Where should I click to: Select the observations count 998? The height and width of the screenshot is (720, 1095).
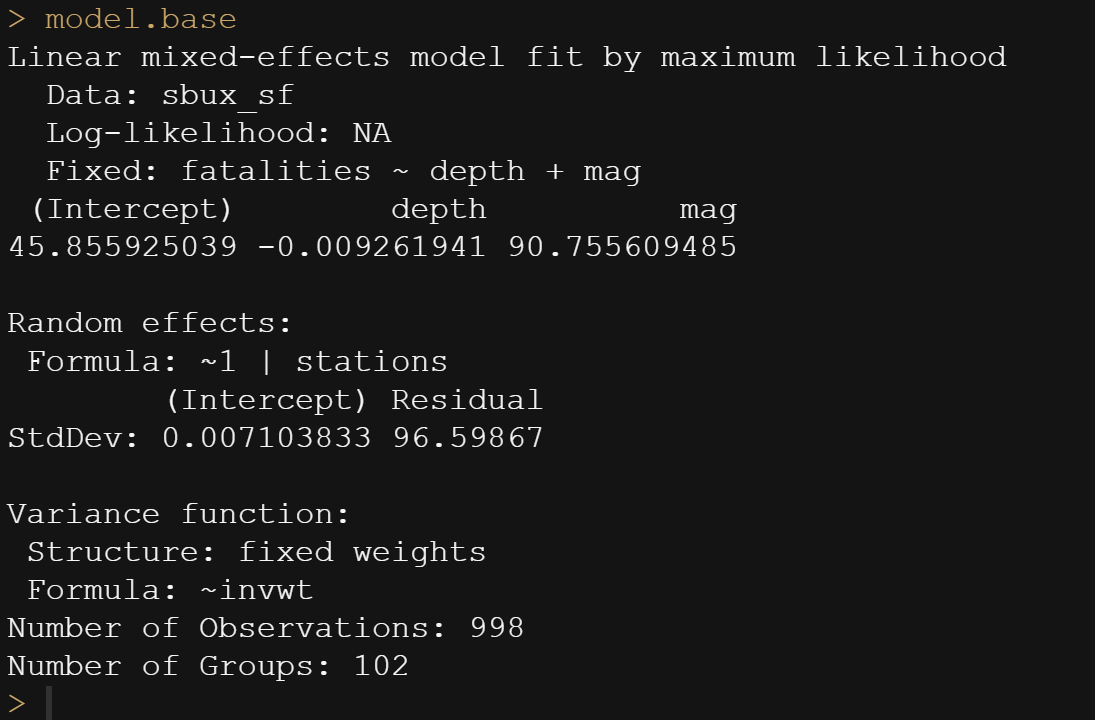[497, 628]
